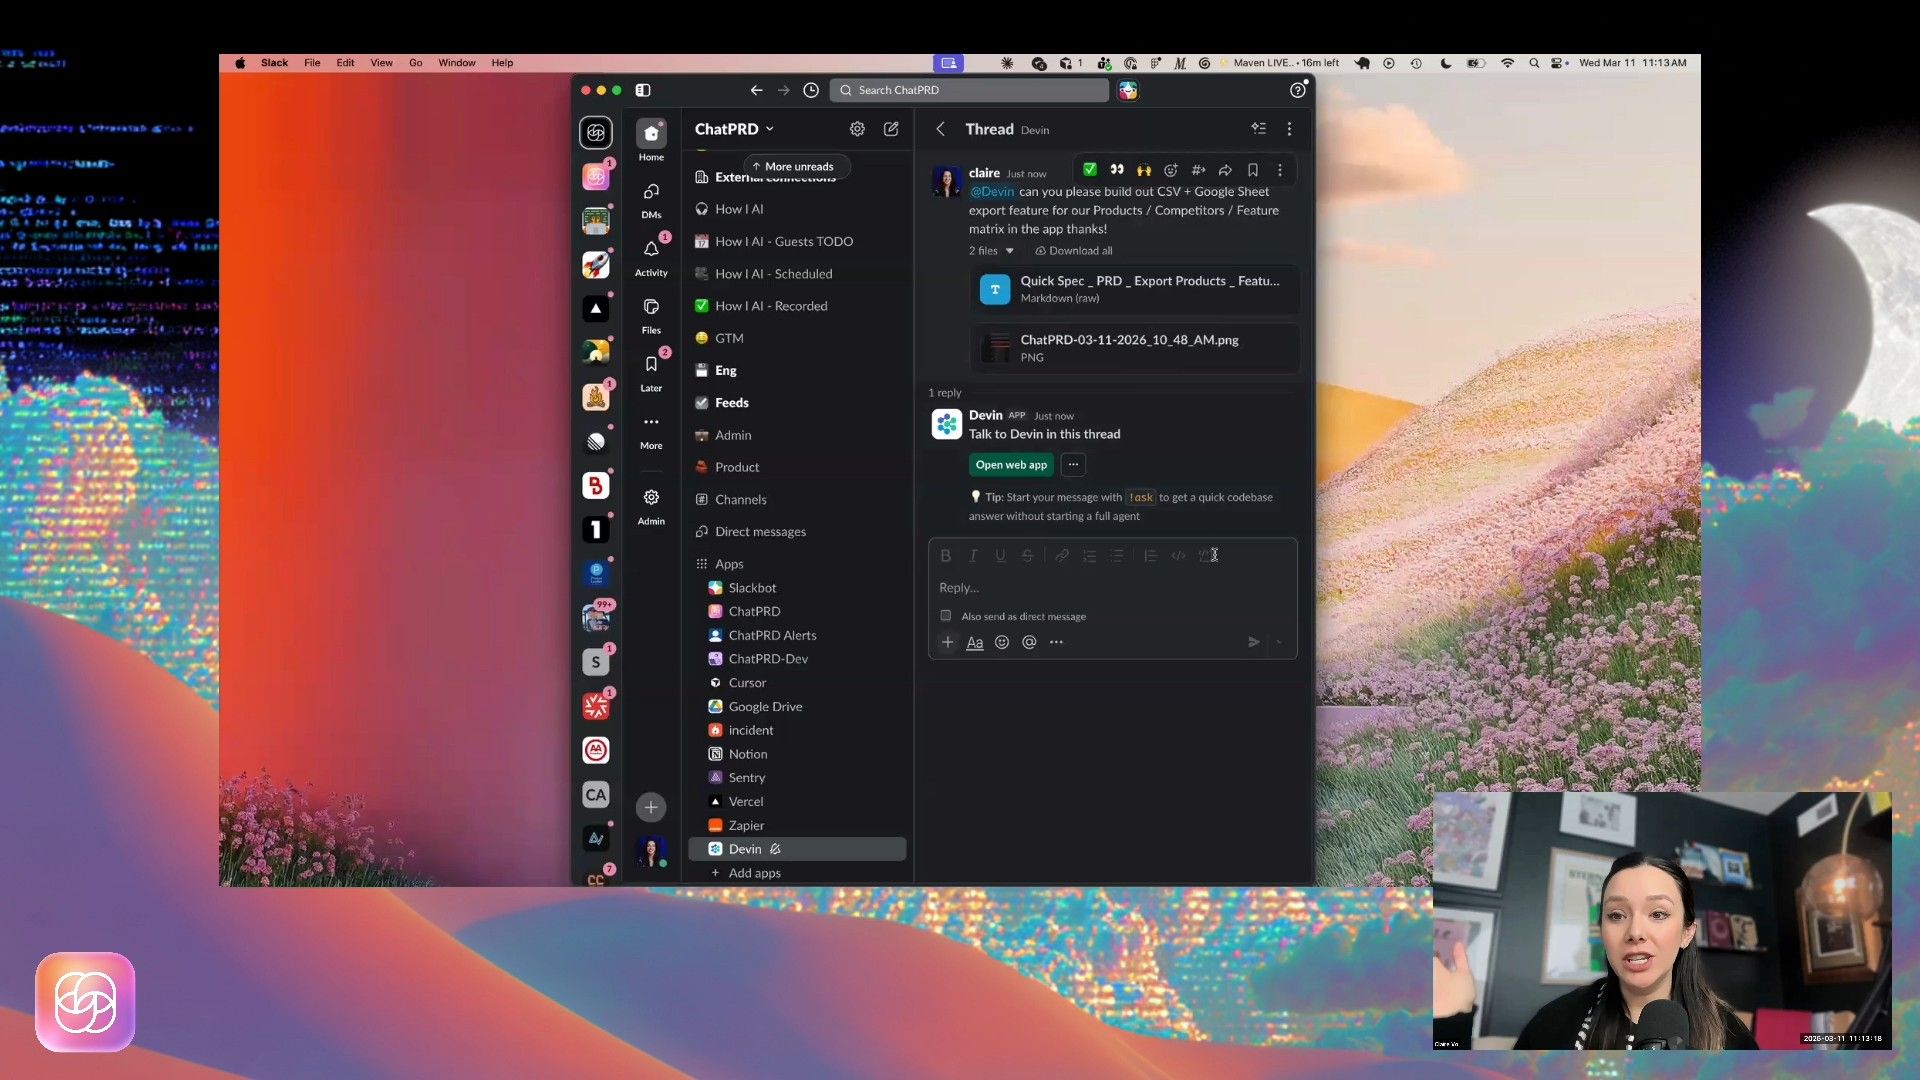Click the Bold formatting icon
The width and height of the screenshot is (1920, 1080).
coord(945,556)
